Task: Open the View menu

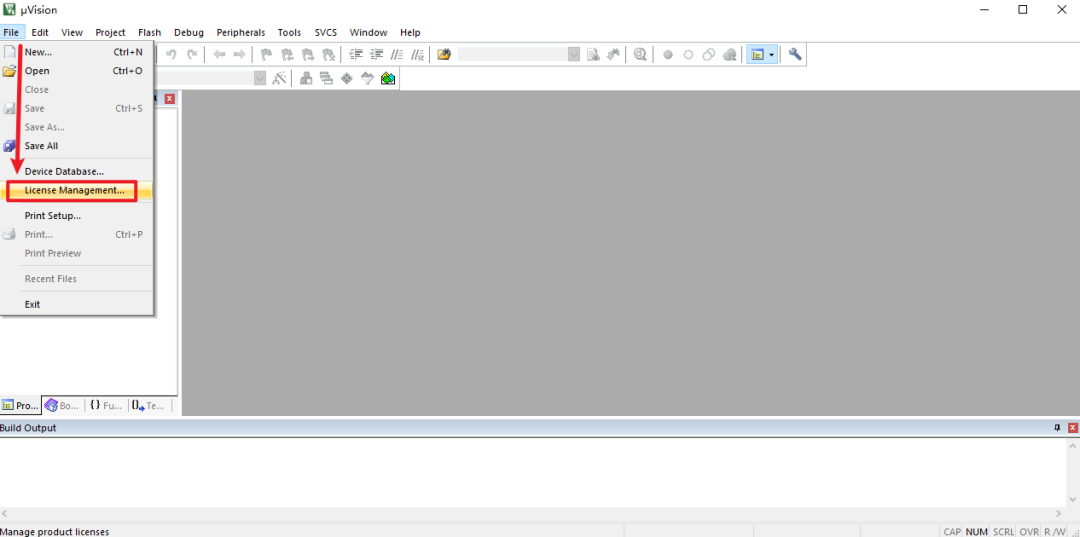Action: click(x=72, y=32)
